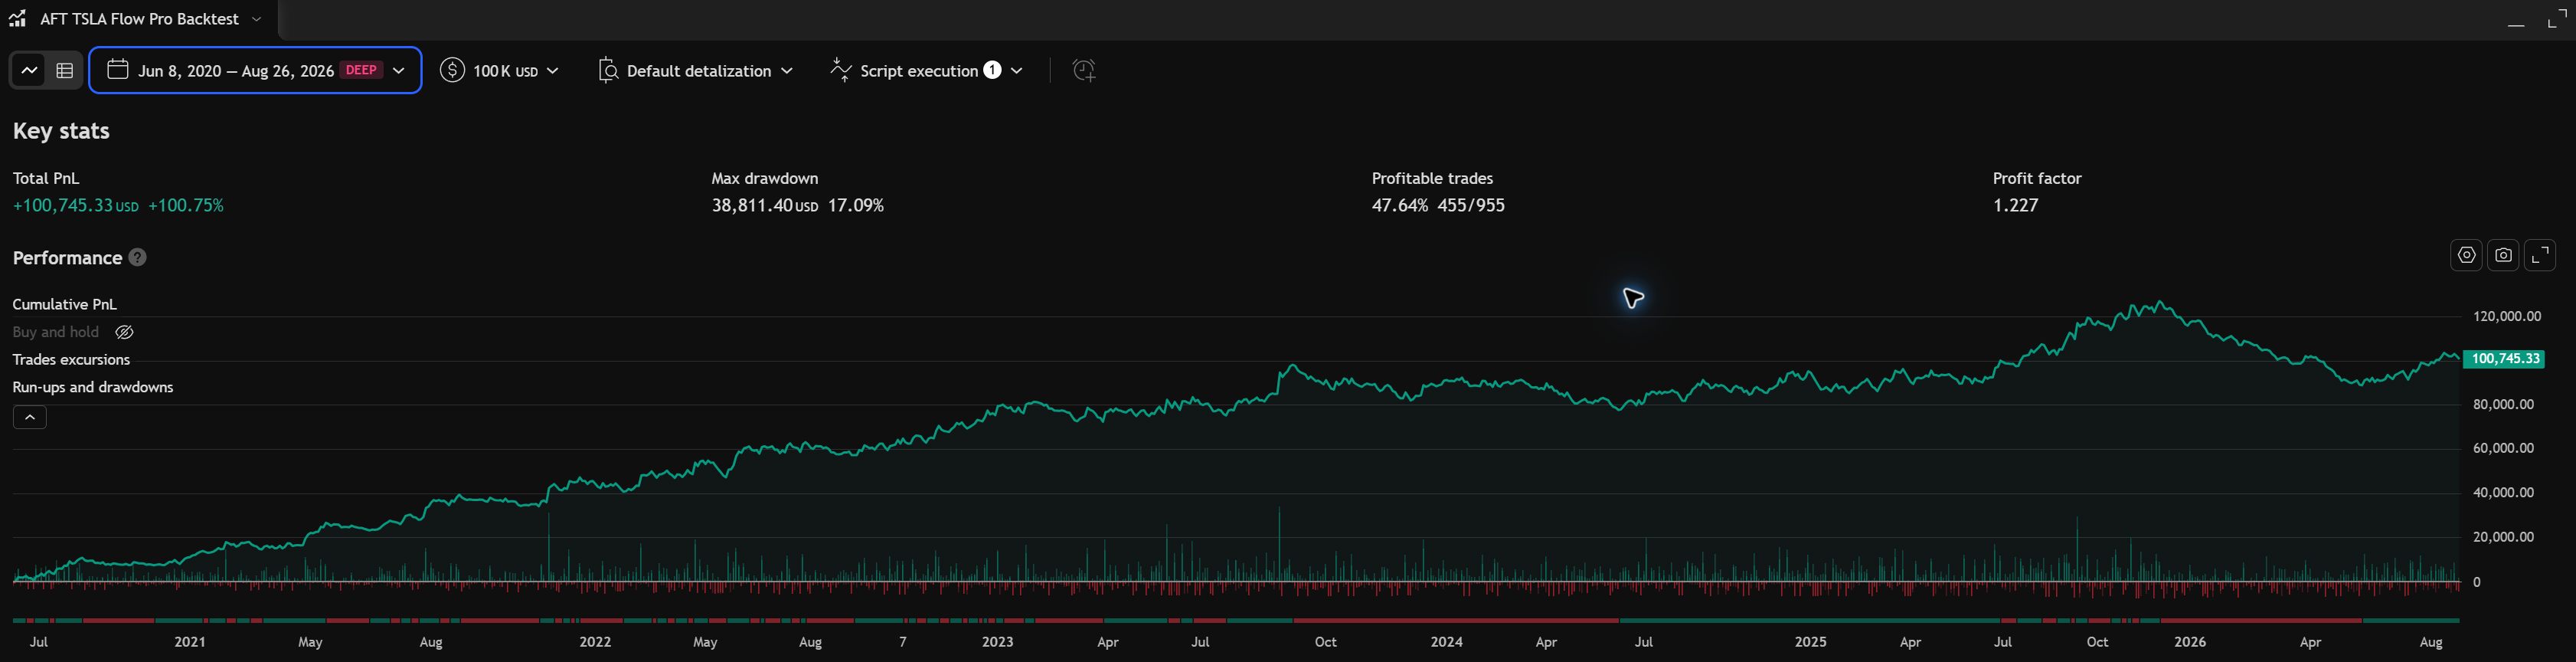The image size is (2576, 662).
Task: Toggle the Trades excursions series
Action: click(71, 359)
